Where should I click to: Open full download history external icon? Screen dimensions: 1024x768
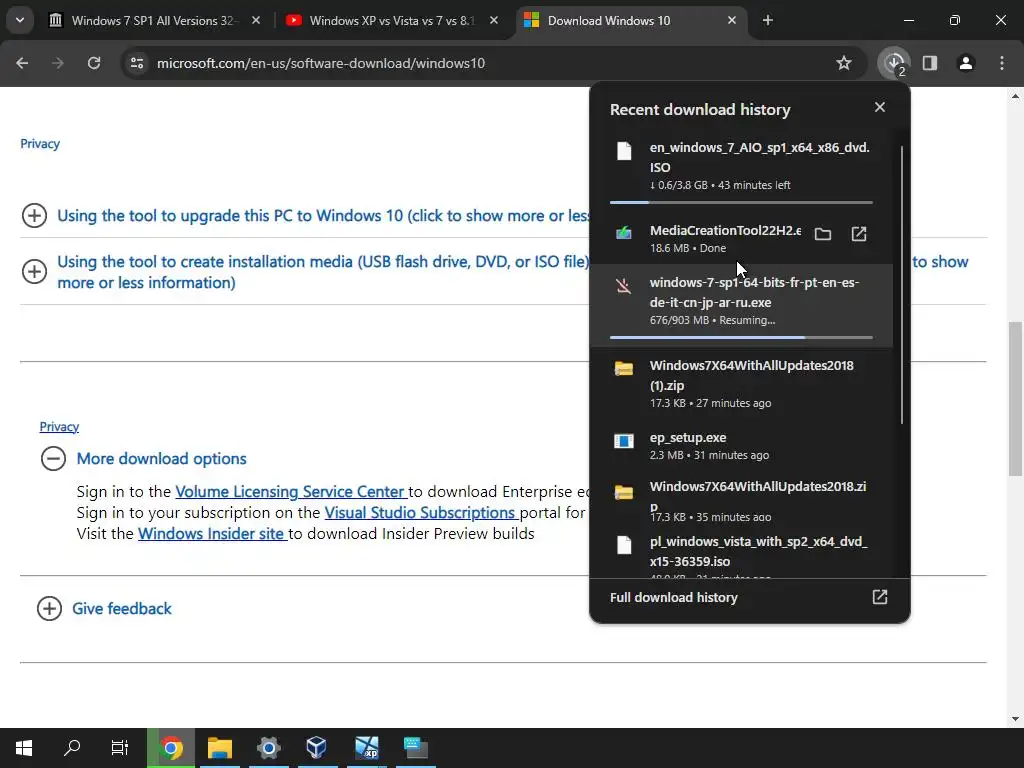coord(880,597)
